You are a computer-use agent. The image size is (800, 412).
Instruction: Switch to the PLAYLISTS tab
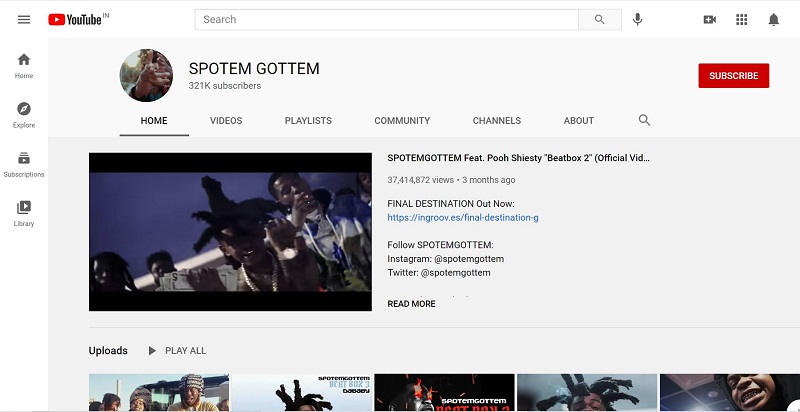tap(308, 121)
